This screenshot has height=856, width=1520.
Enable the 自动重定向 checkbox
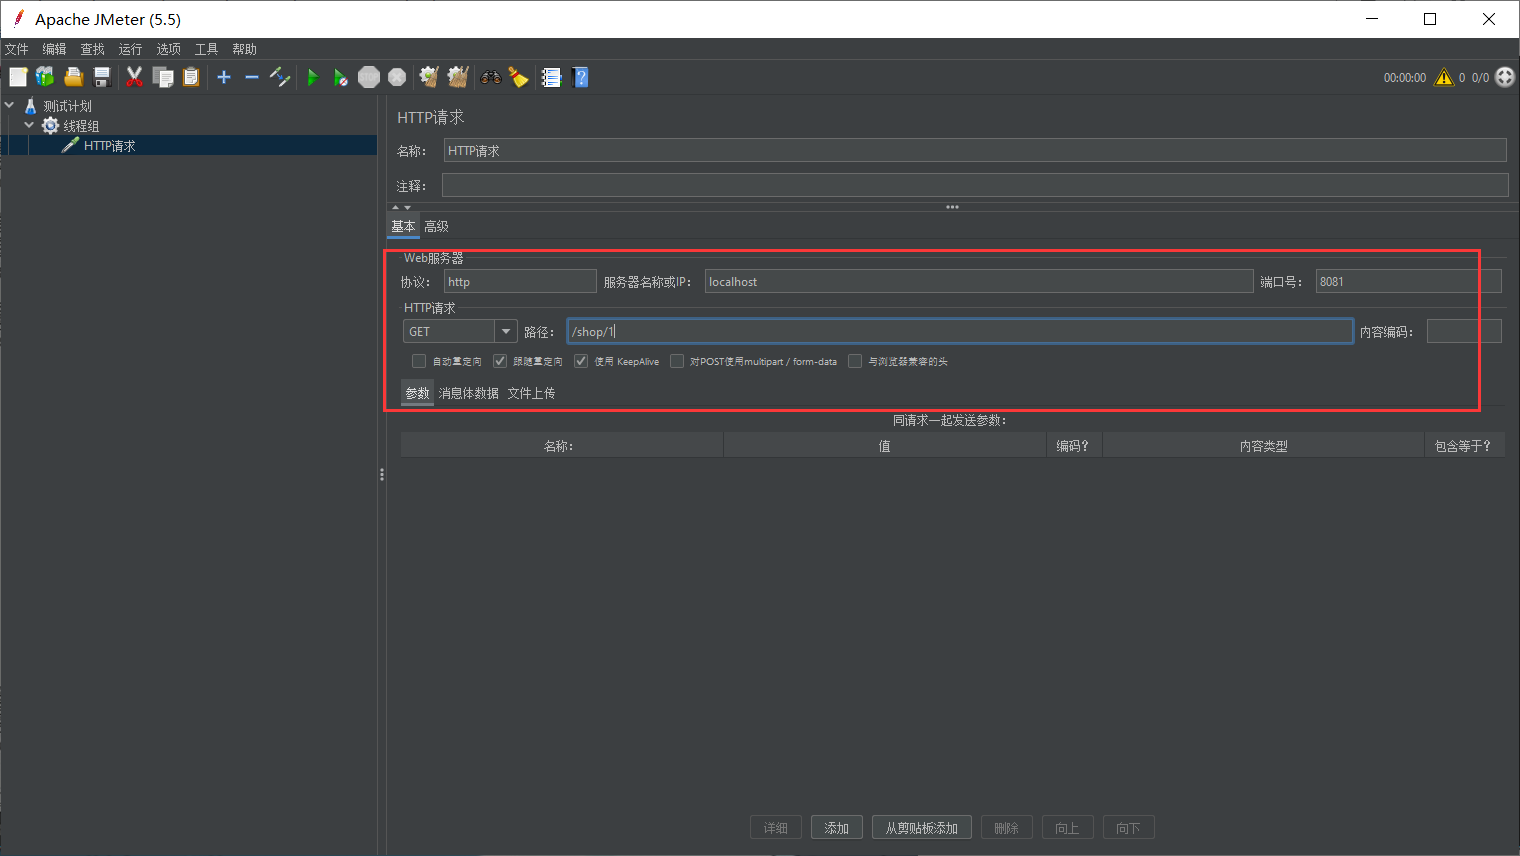tap(419, 361)
